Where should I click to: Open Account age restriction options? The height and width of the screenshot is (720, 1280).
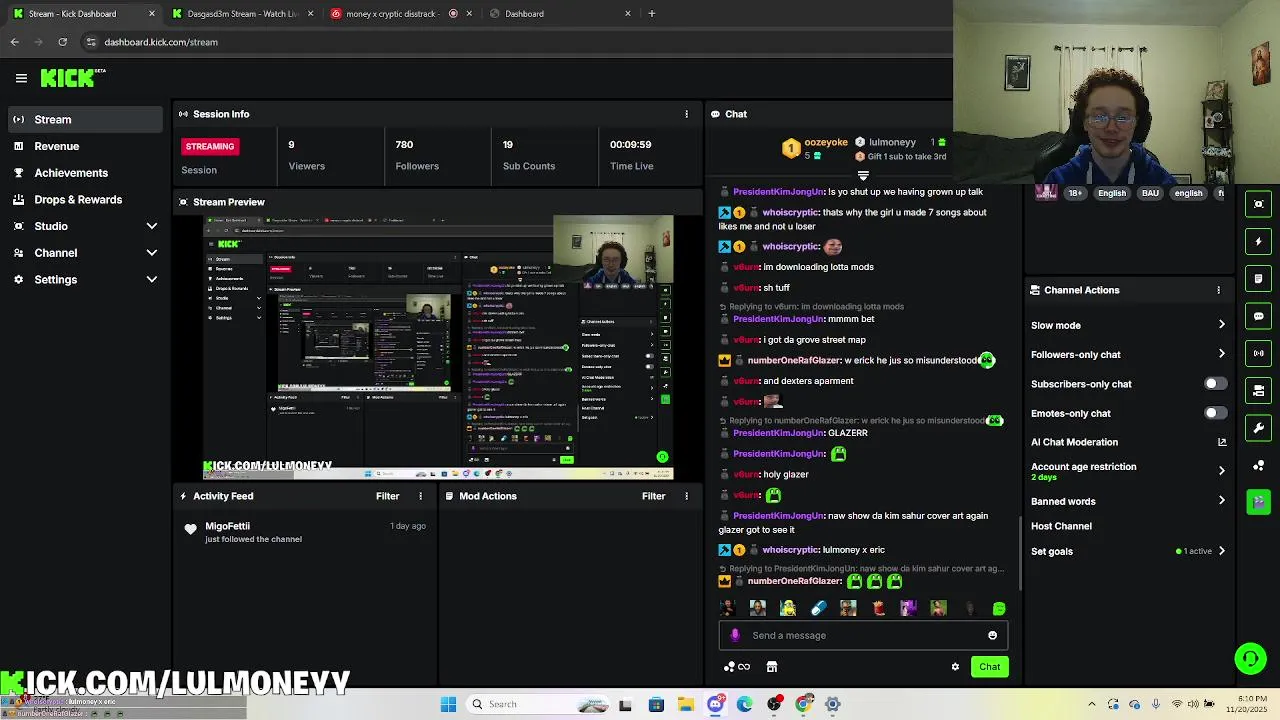tap(1128, 471)
